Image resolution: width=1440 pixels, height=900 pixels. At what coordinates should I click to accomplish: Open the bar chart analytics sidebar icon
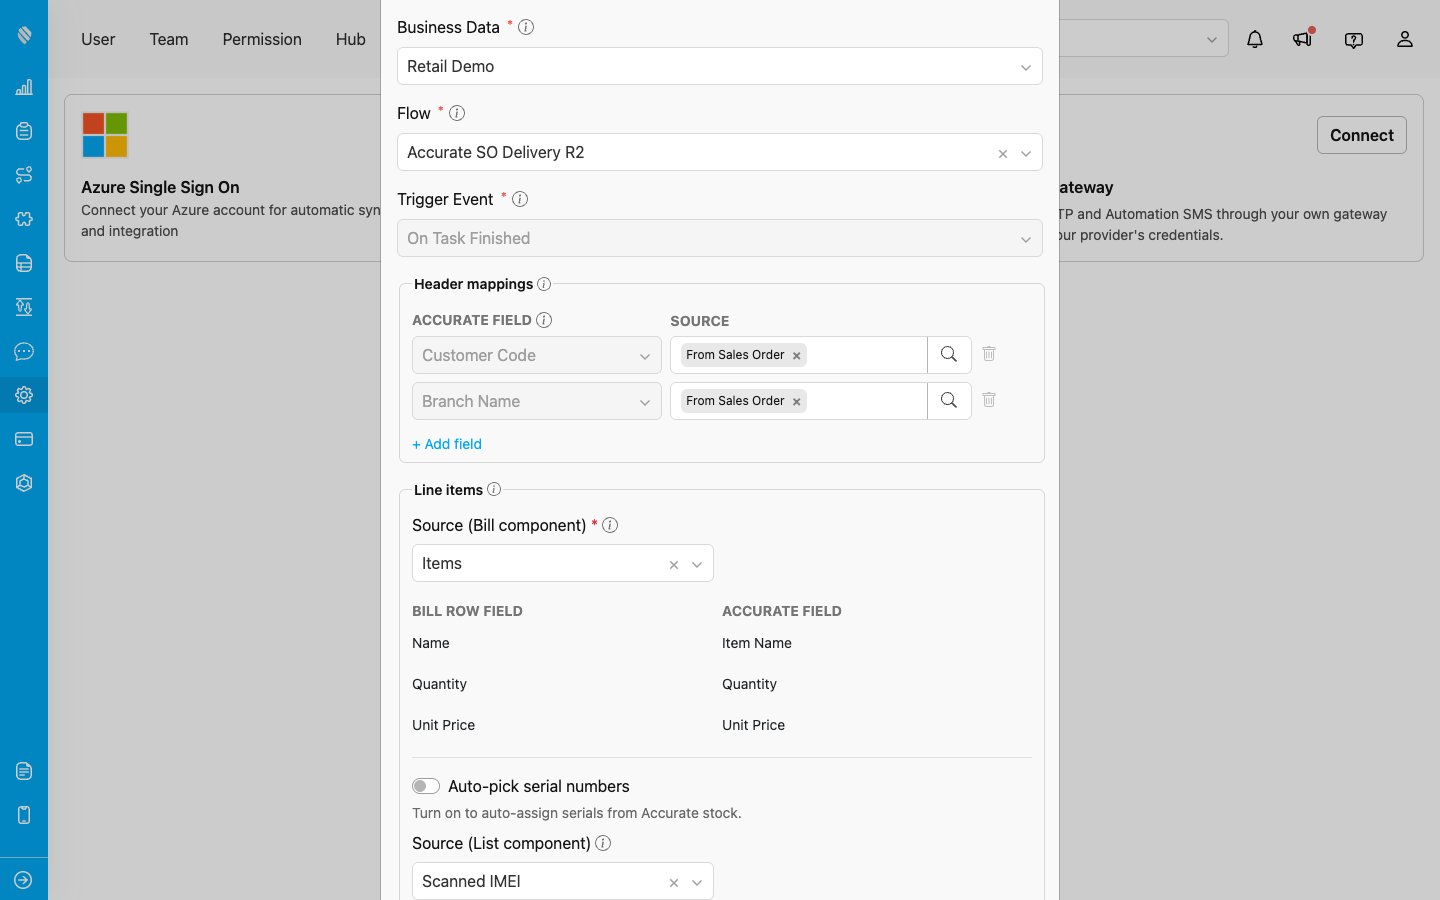pos(24,87)
